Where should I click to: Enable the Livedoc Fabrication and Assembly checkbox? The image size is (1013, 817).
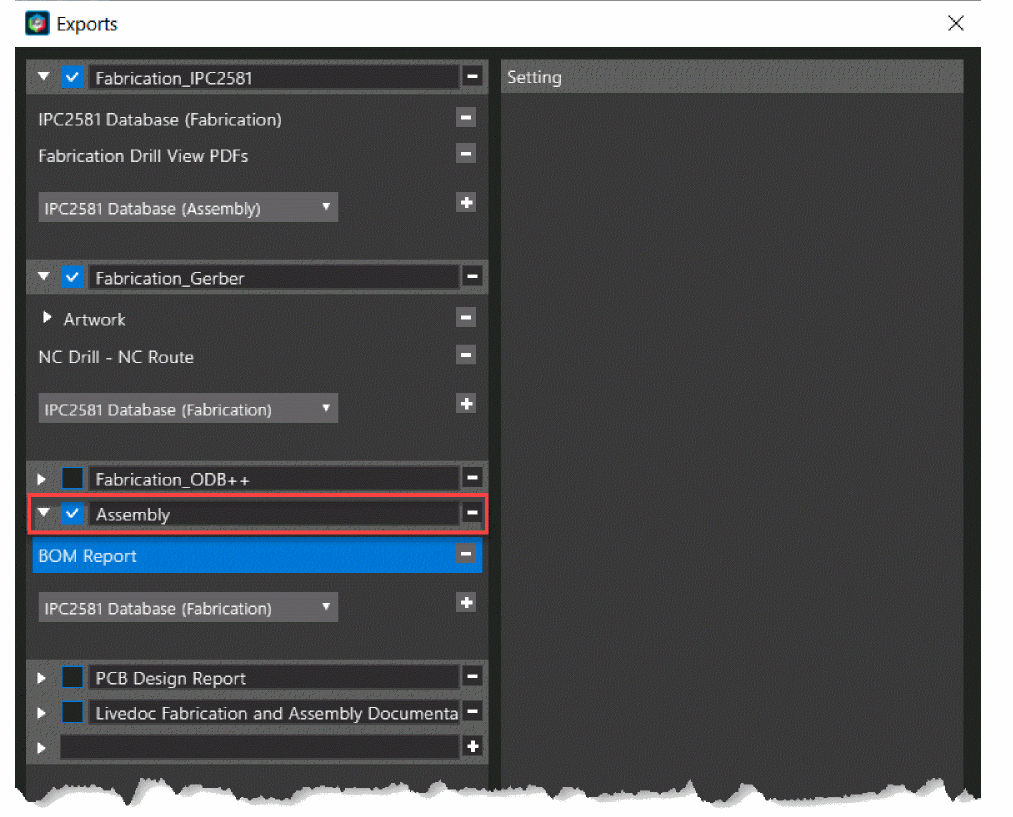72,712
